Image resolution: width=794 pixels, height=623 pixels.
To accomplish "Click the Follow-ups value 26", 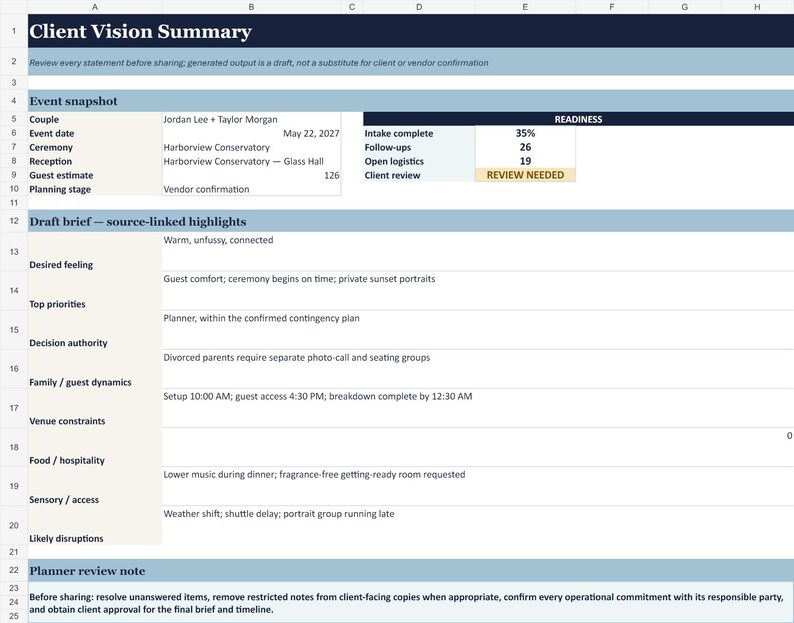I will (525, 147).
